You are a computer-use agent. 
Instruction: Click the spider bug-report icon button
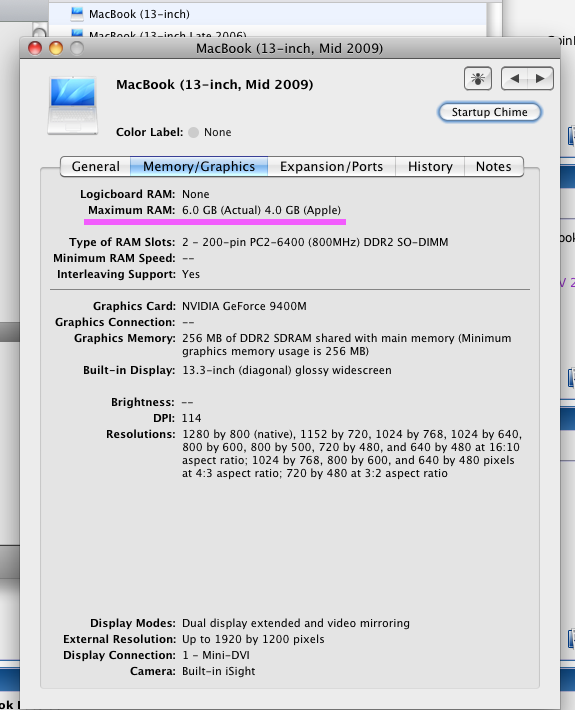(x=478, y=79)
